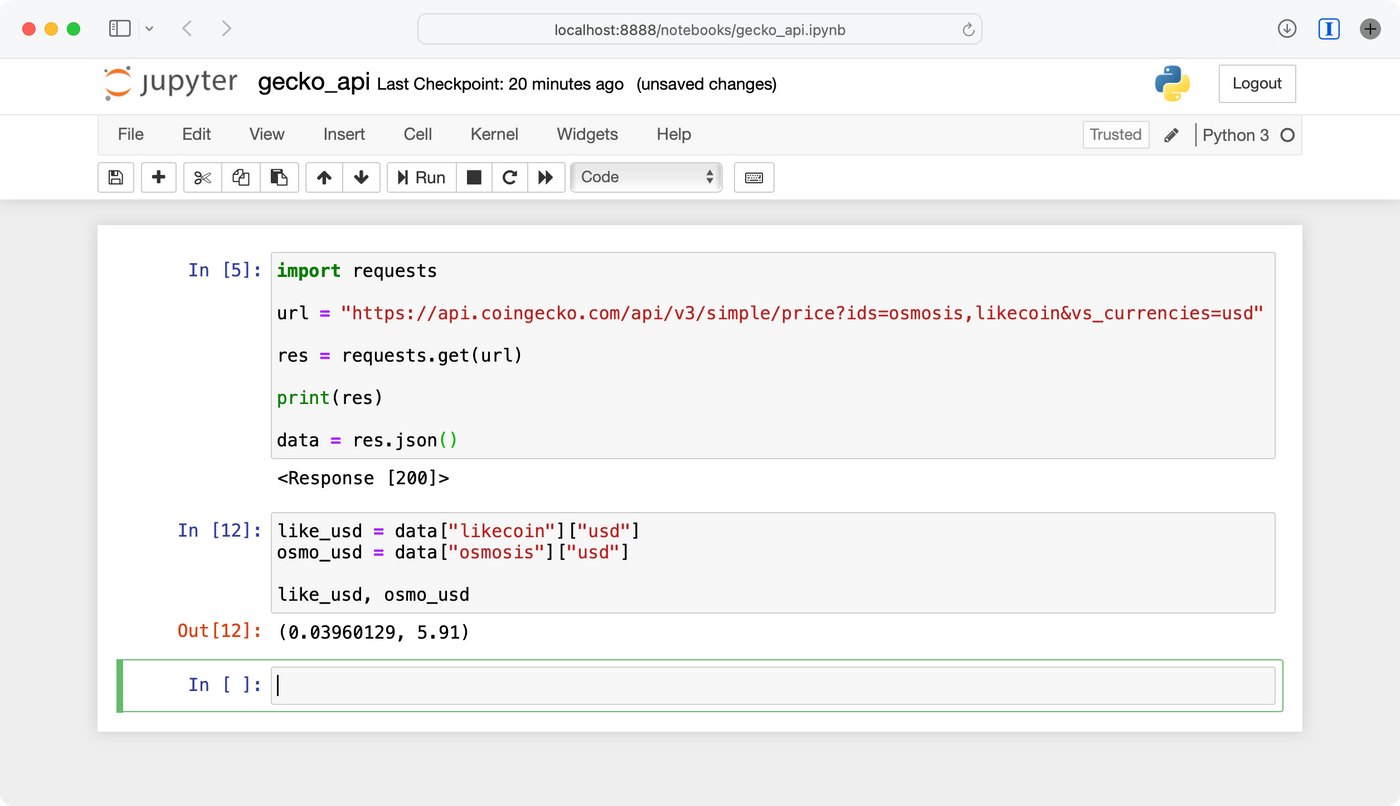This screenshot has height=806, width=1400.
Task: Toggle the Safari sidebar
Action: [120, 29]
